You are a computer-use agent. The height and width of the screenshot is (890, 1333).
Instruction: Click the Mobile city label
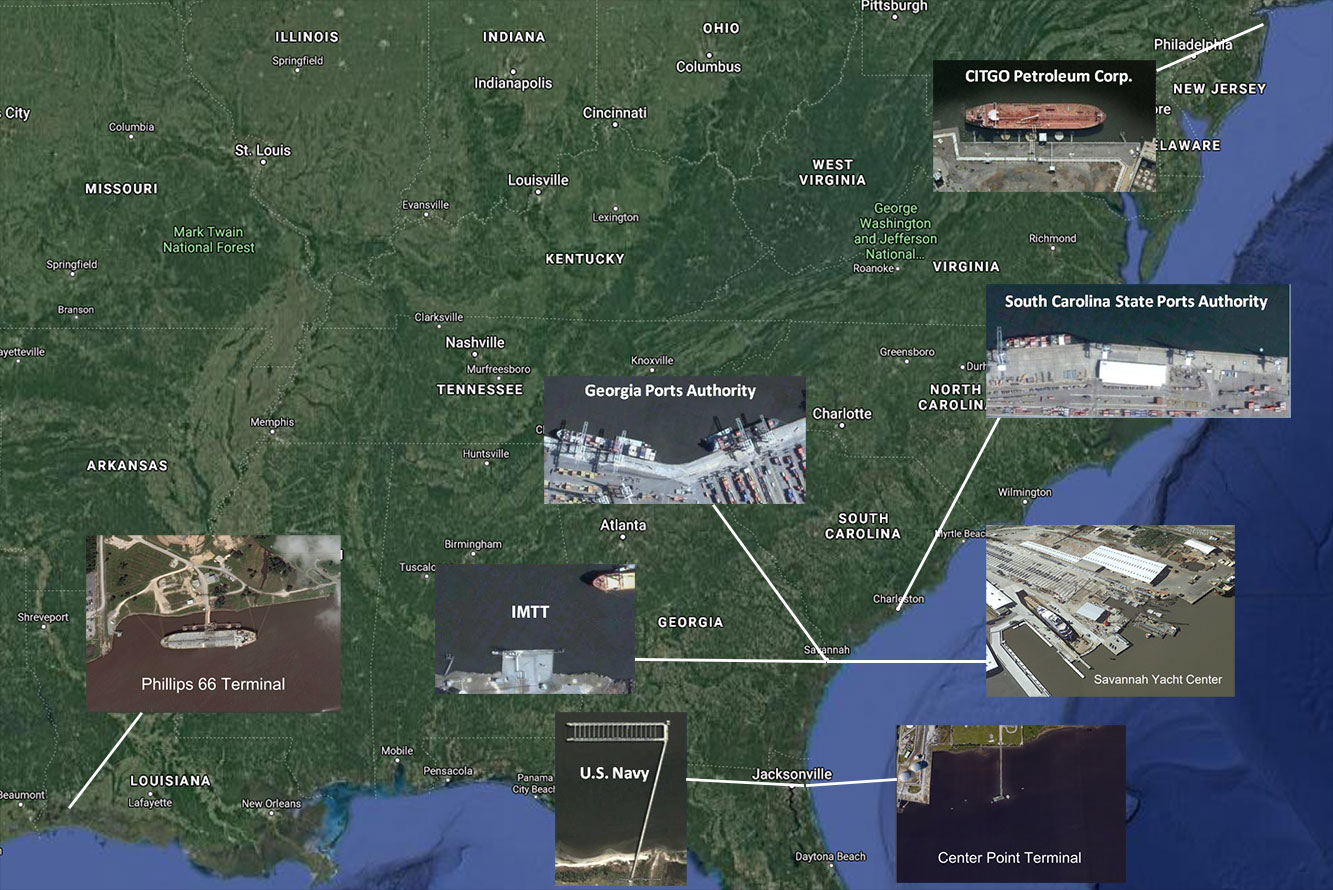[x=397, y=751]
